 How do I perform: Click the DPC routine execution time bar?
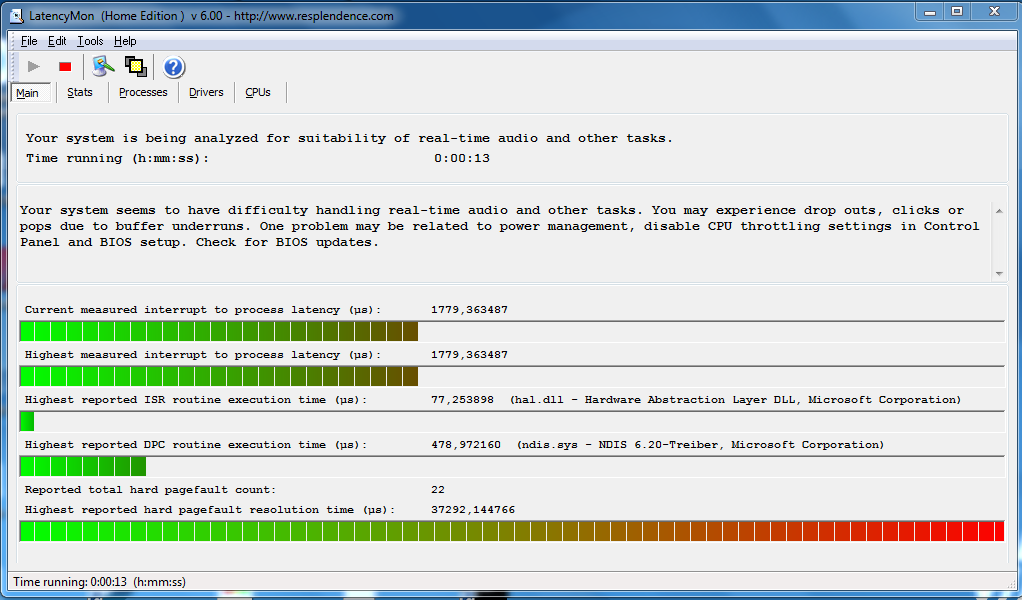[x=512, y=466]
